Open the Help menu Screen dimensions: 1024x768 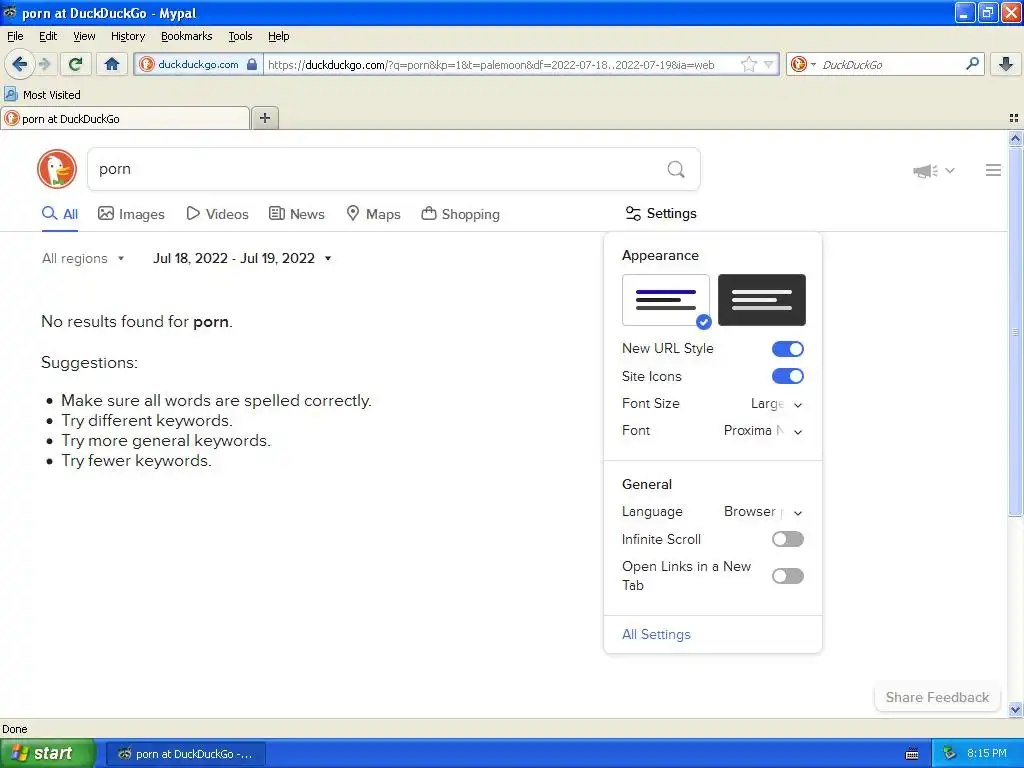click(279, 36)
